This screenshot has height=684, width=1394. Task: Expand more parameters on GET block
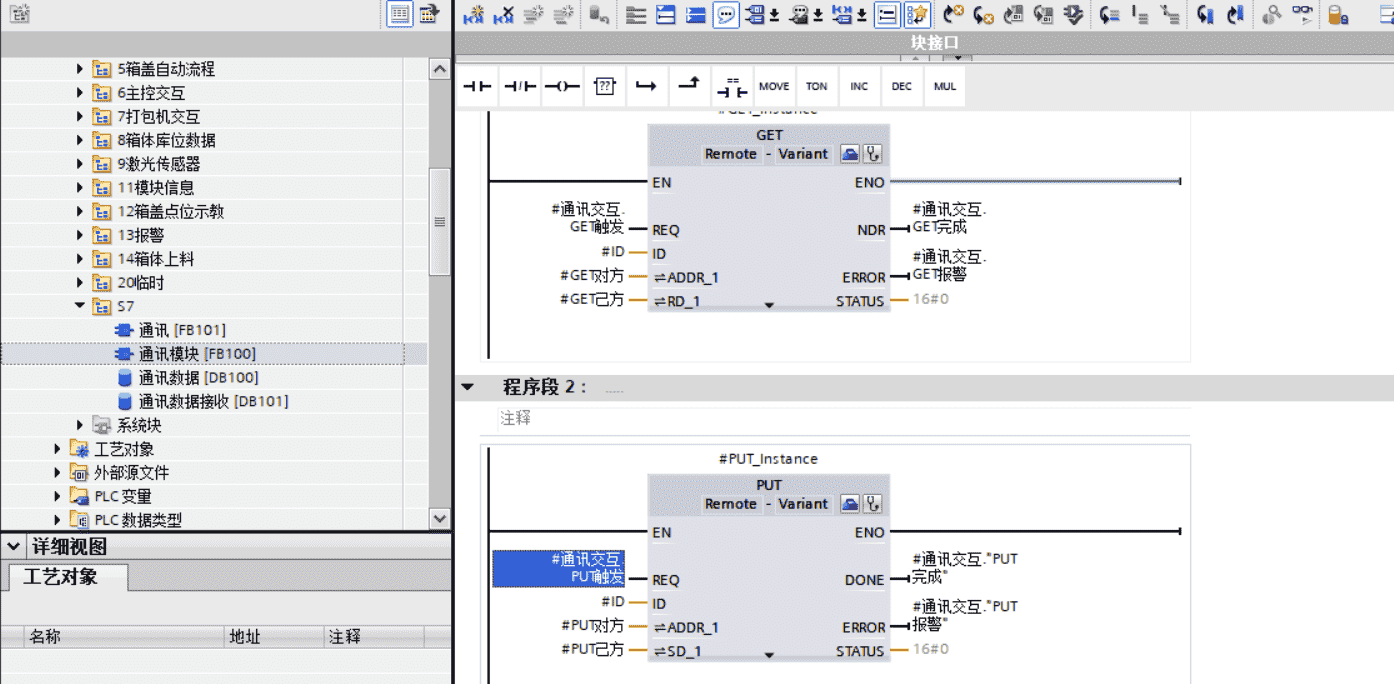click(768, 305)
